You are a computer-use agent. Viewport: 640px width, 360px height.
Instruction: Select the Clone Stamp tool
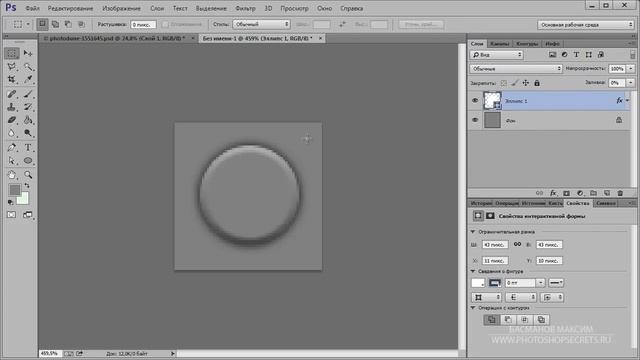[12, 107]
